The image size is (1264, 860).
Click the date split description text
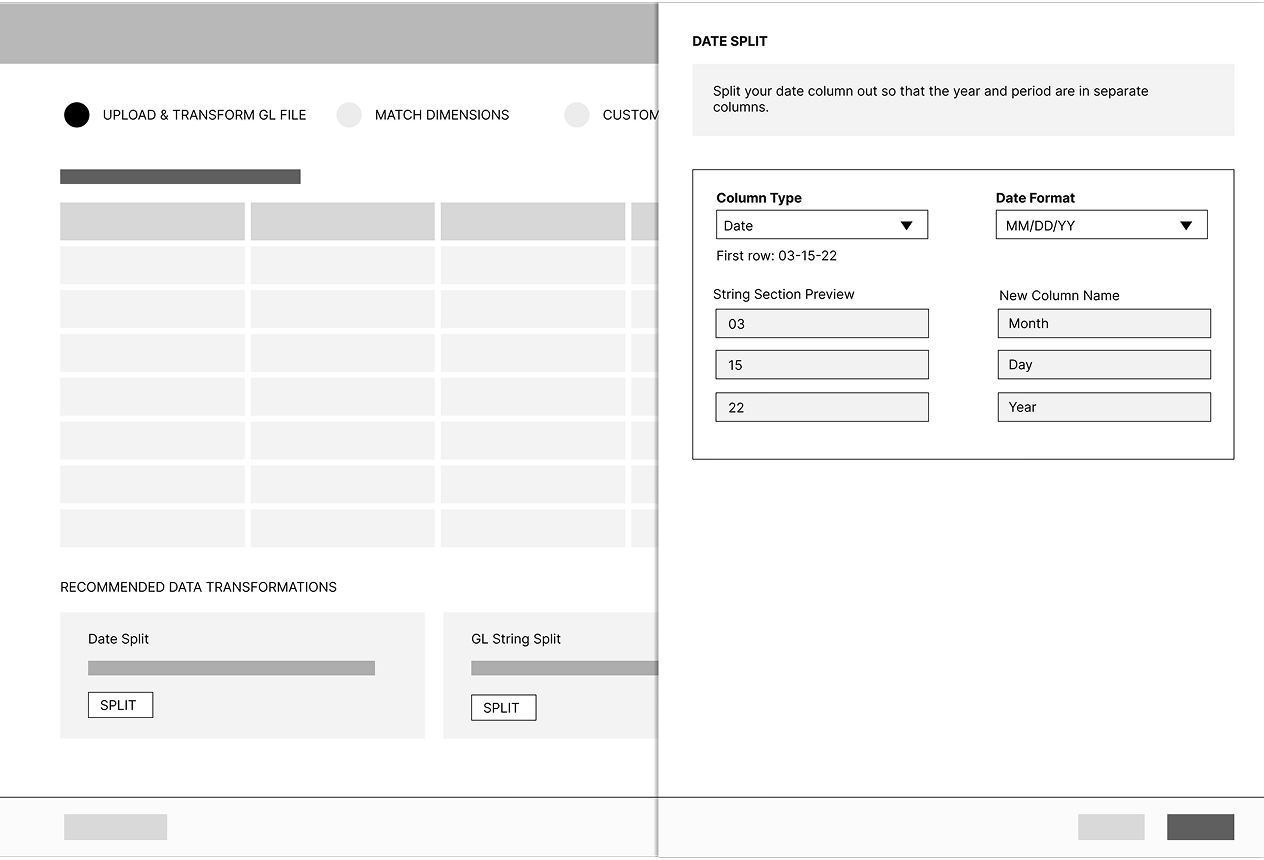coord(930,99)
